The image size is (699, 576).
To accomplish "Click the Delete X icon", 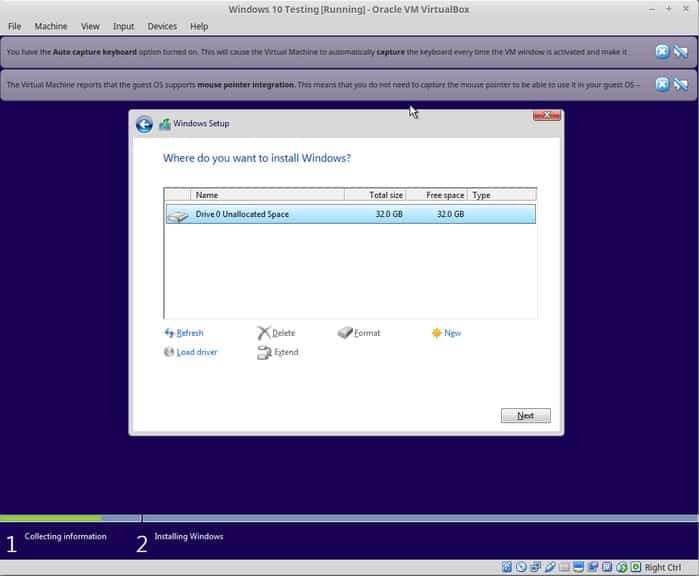I will coord(264,333).
